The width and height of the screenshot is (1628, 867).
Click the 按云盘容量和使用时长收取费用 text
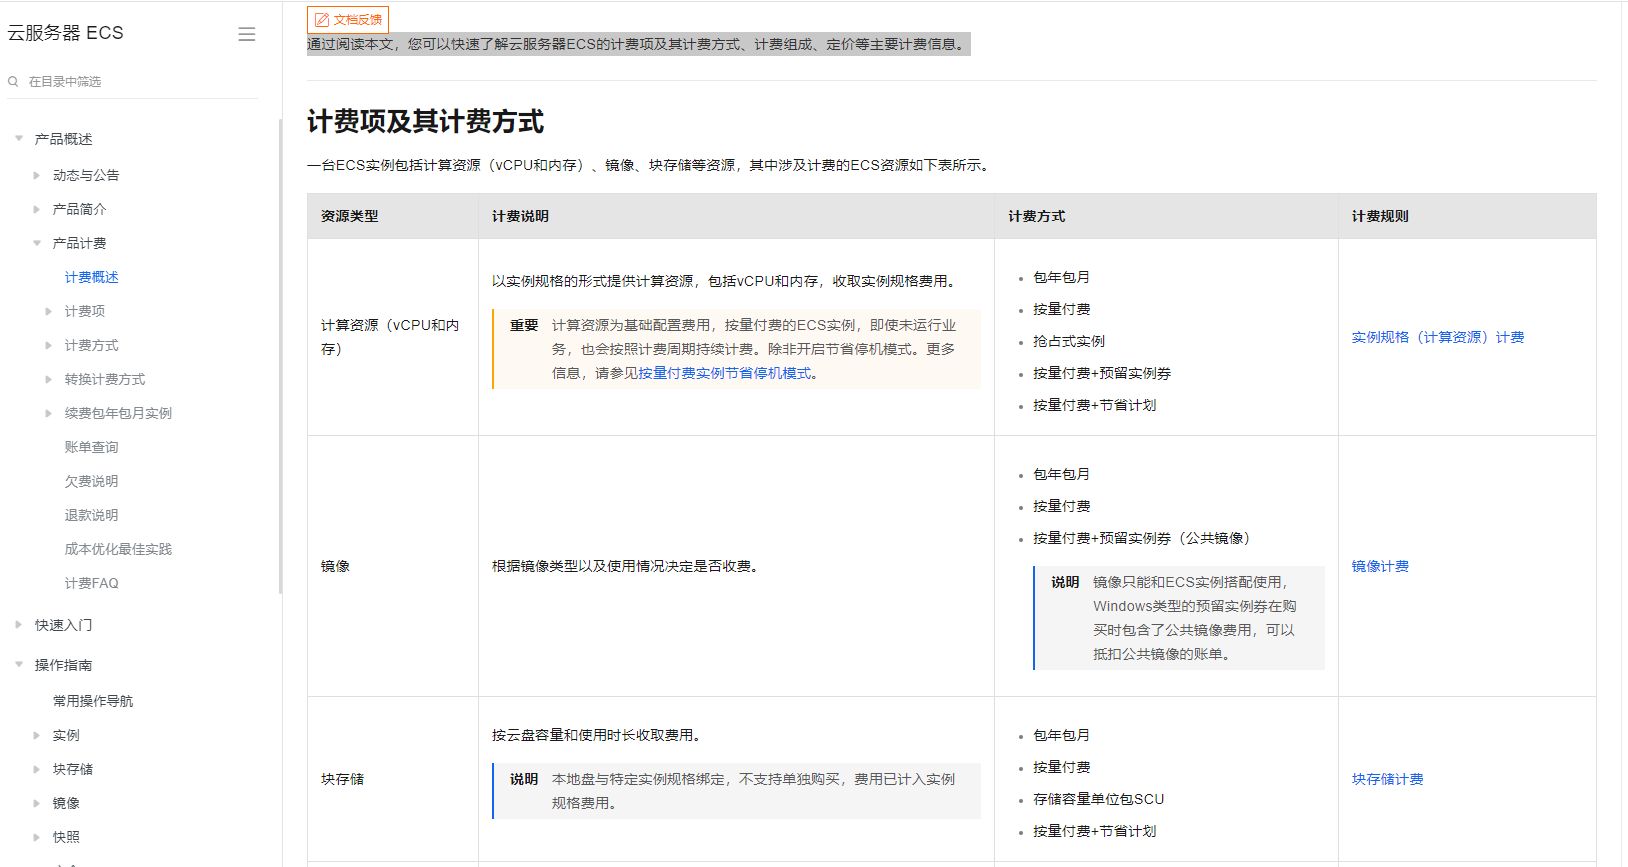coord(596,735)
